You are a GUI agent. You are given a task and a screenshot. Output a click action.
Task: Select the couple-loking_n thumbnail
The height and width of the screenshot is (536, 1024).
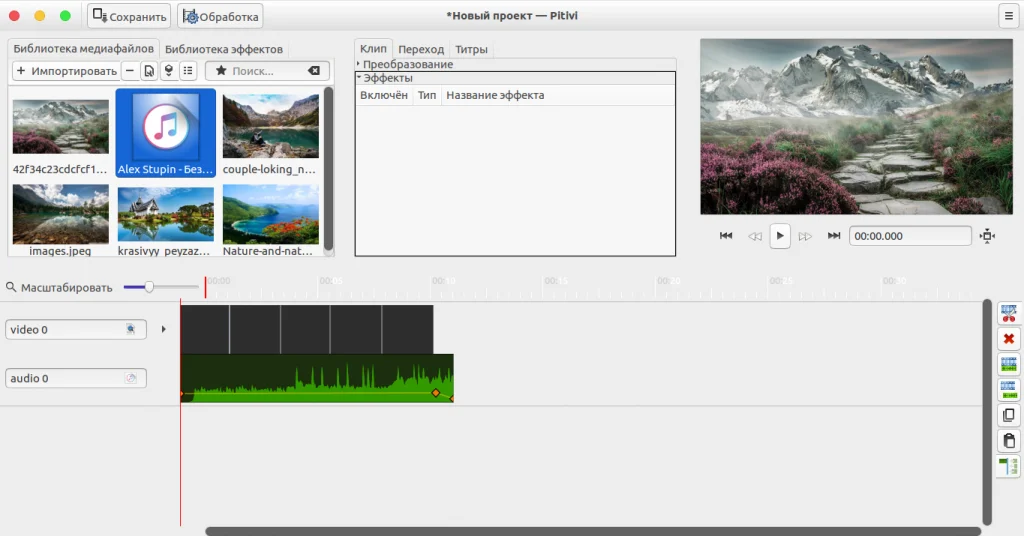(270, 133)
